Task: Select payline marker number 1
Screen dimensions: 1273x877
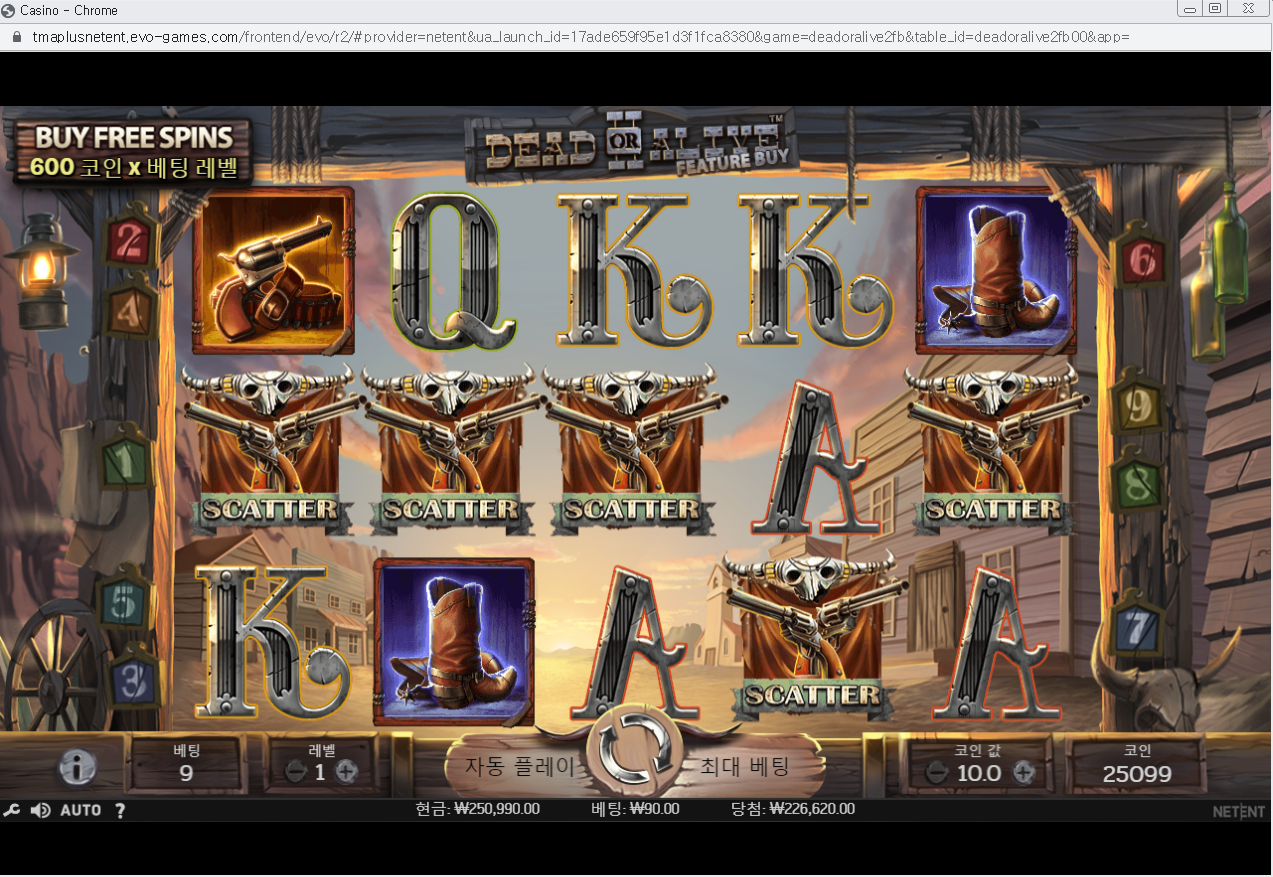Action: (x=126, y=462)
